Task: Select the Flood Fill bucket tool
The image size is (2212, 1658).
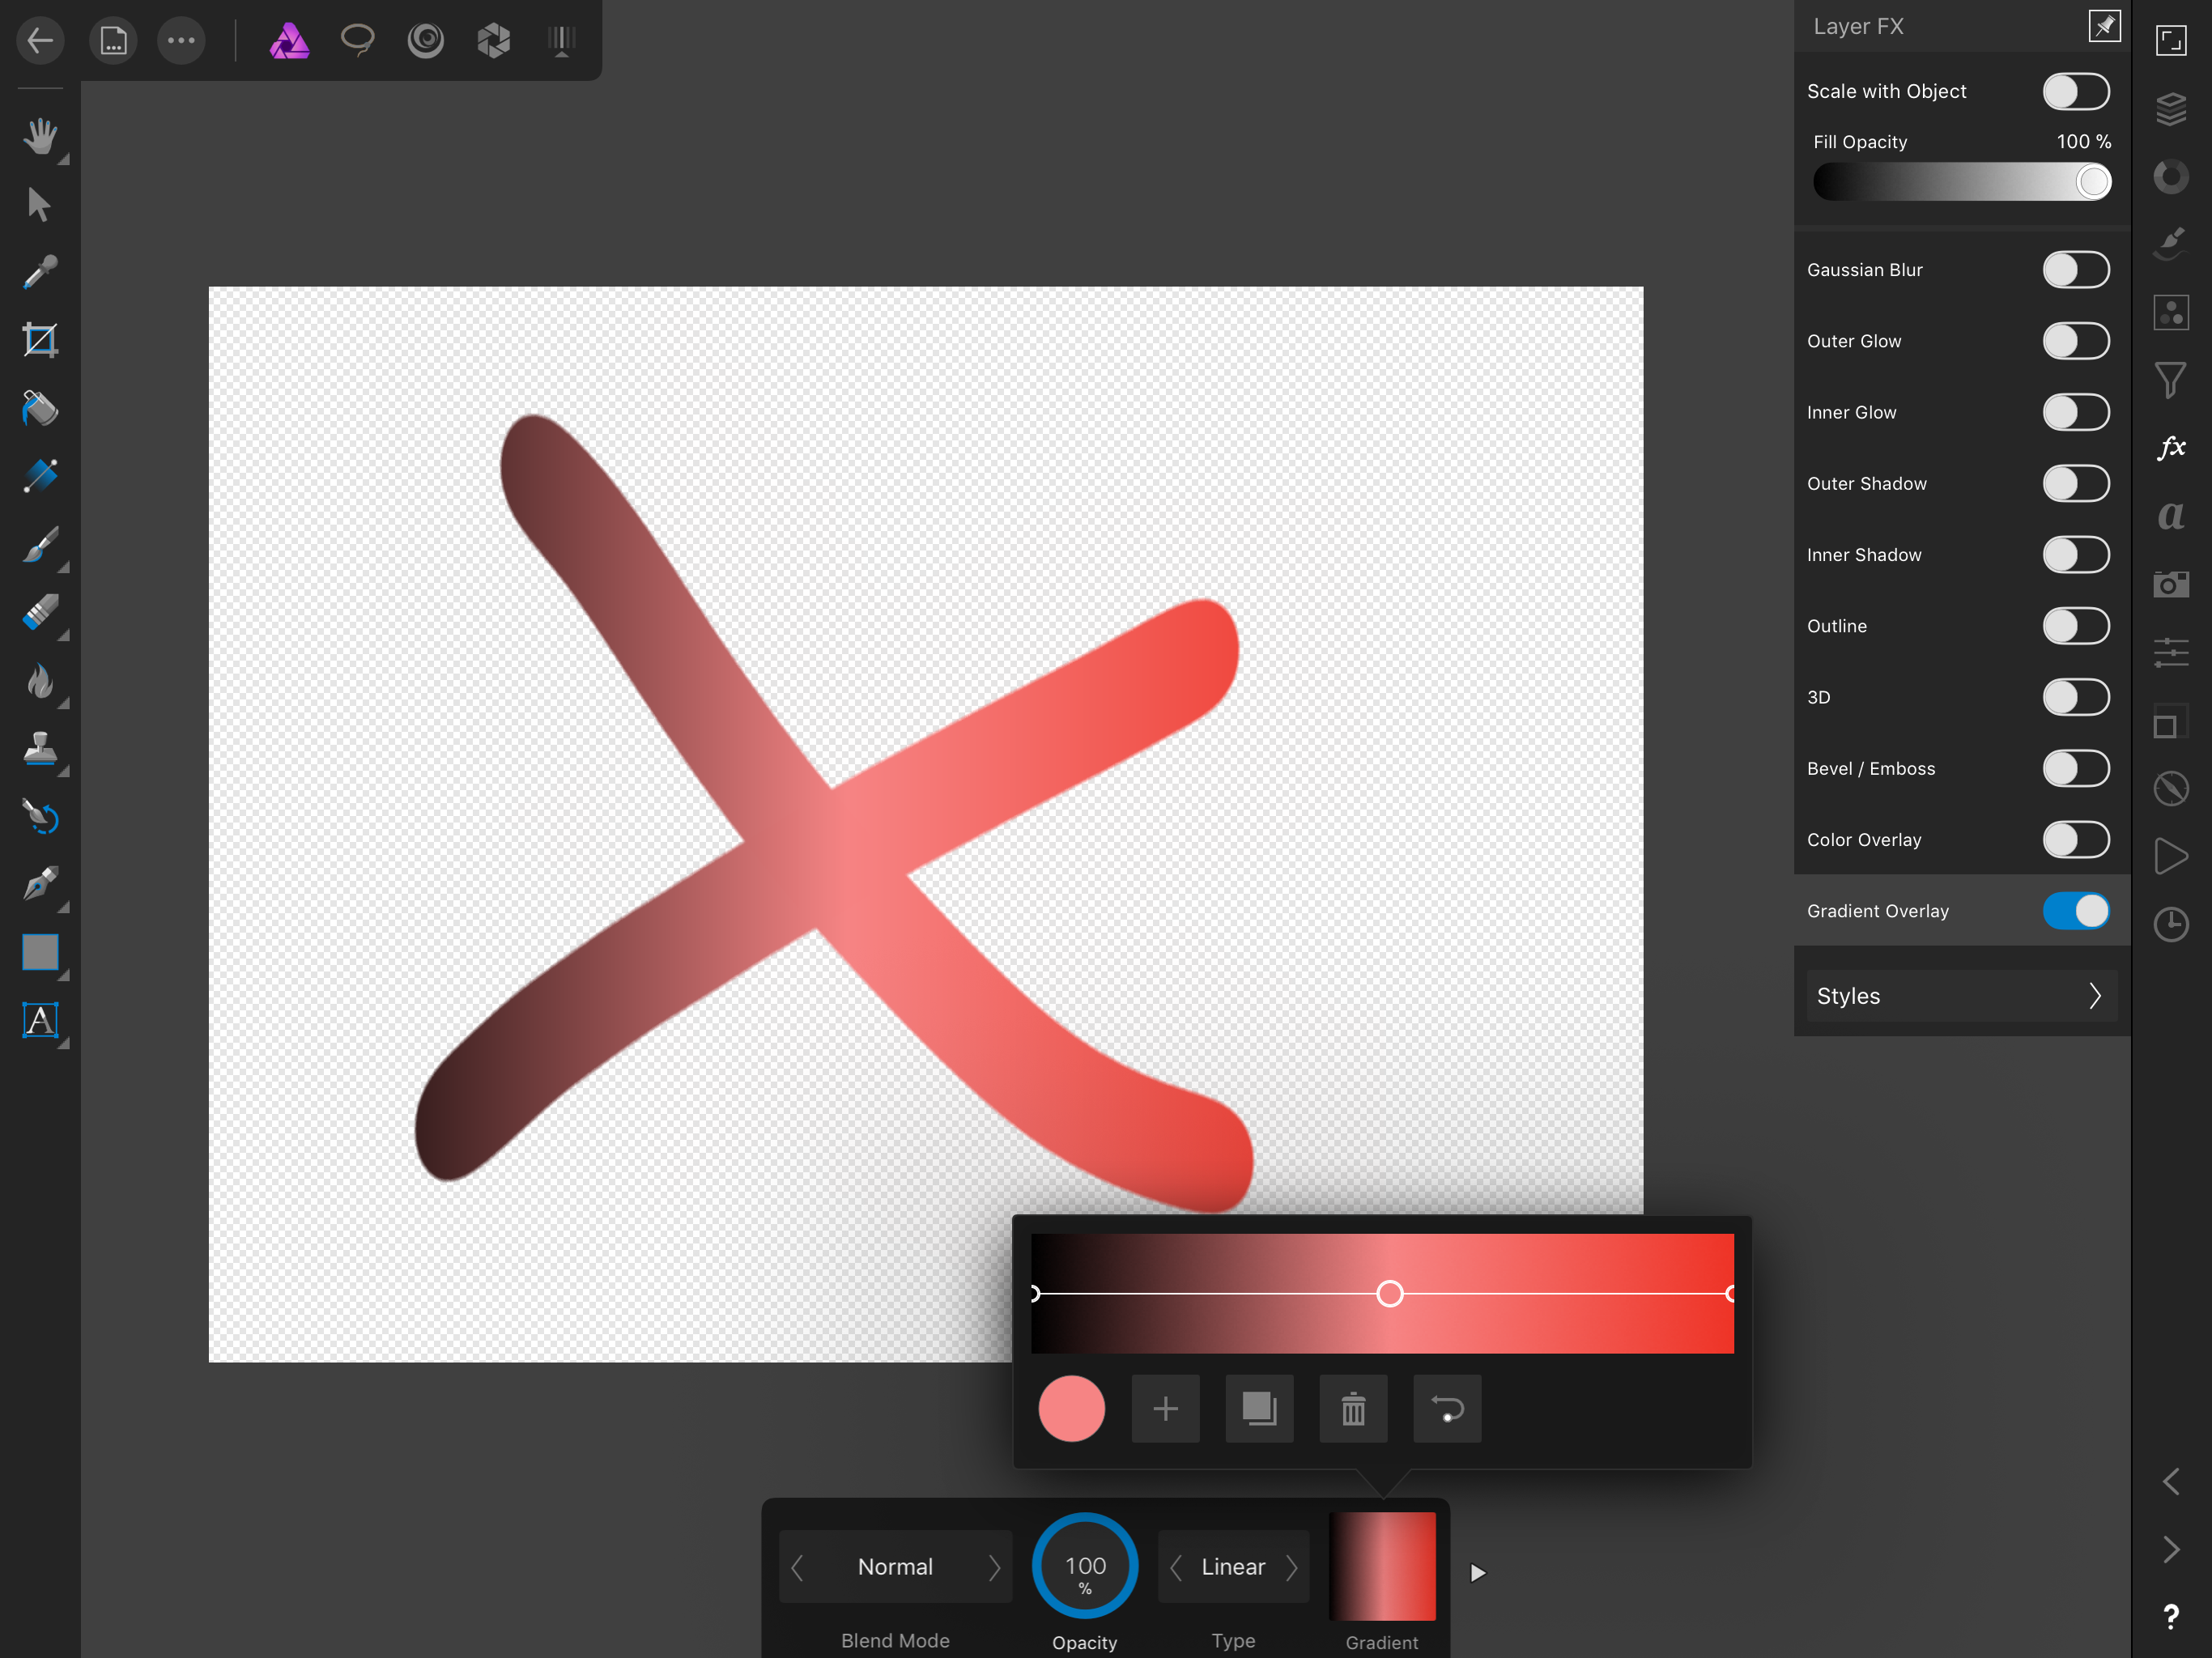Action: [40, 408]
